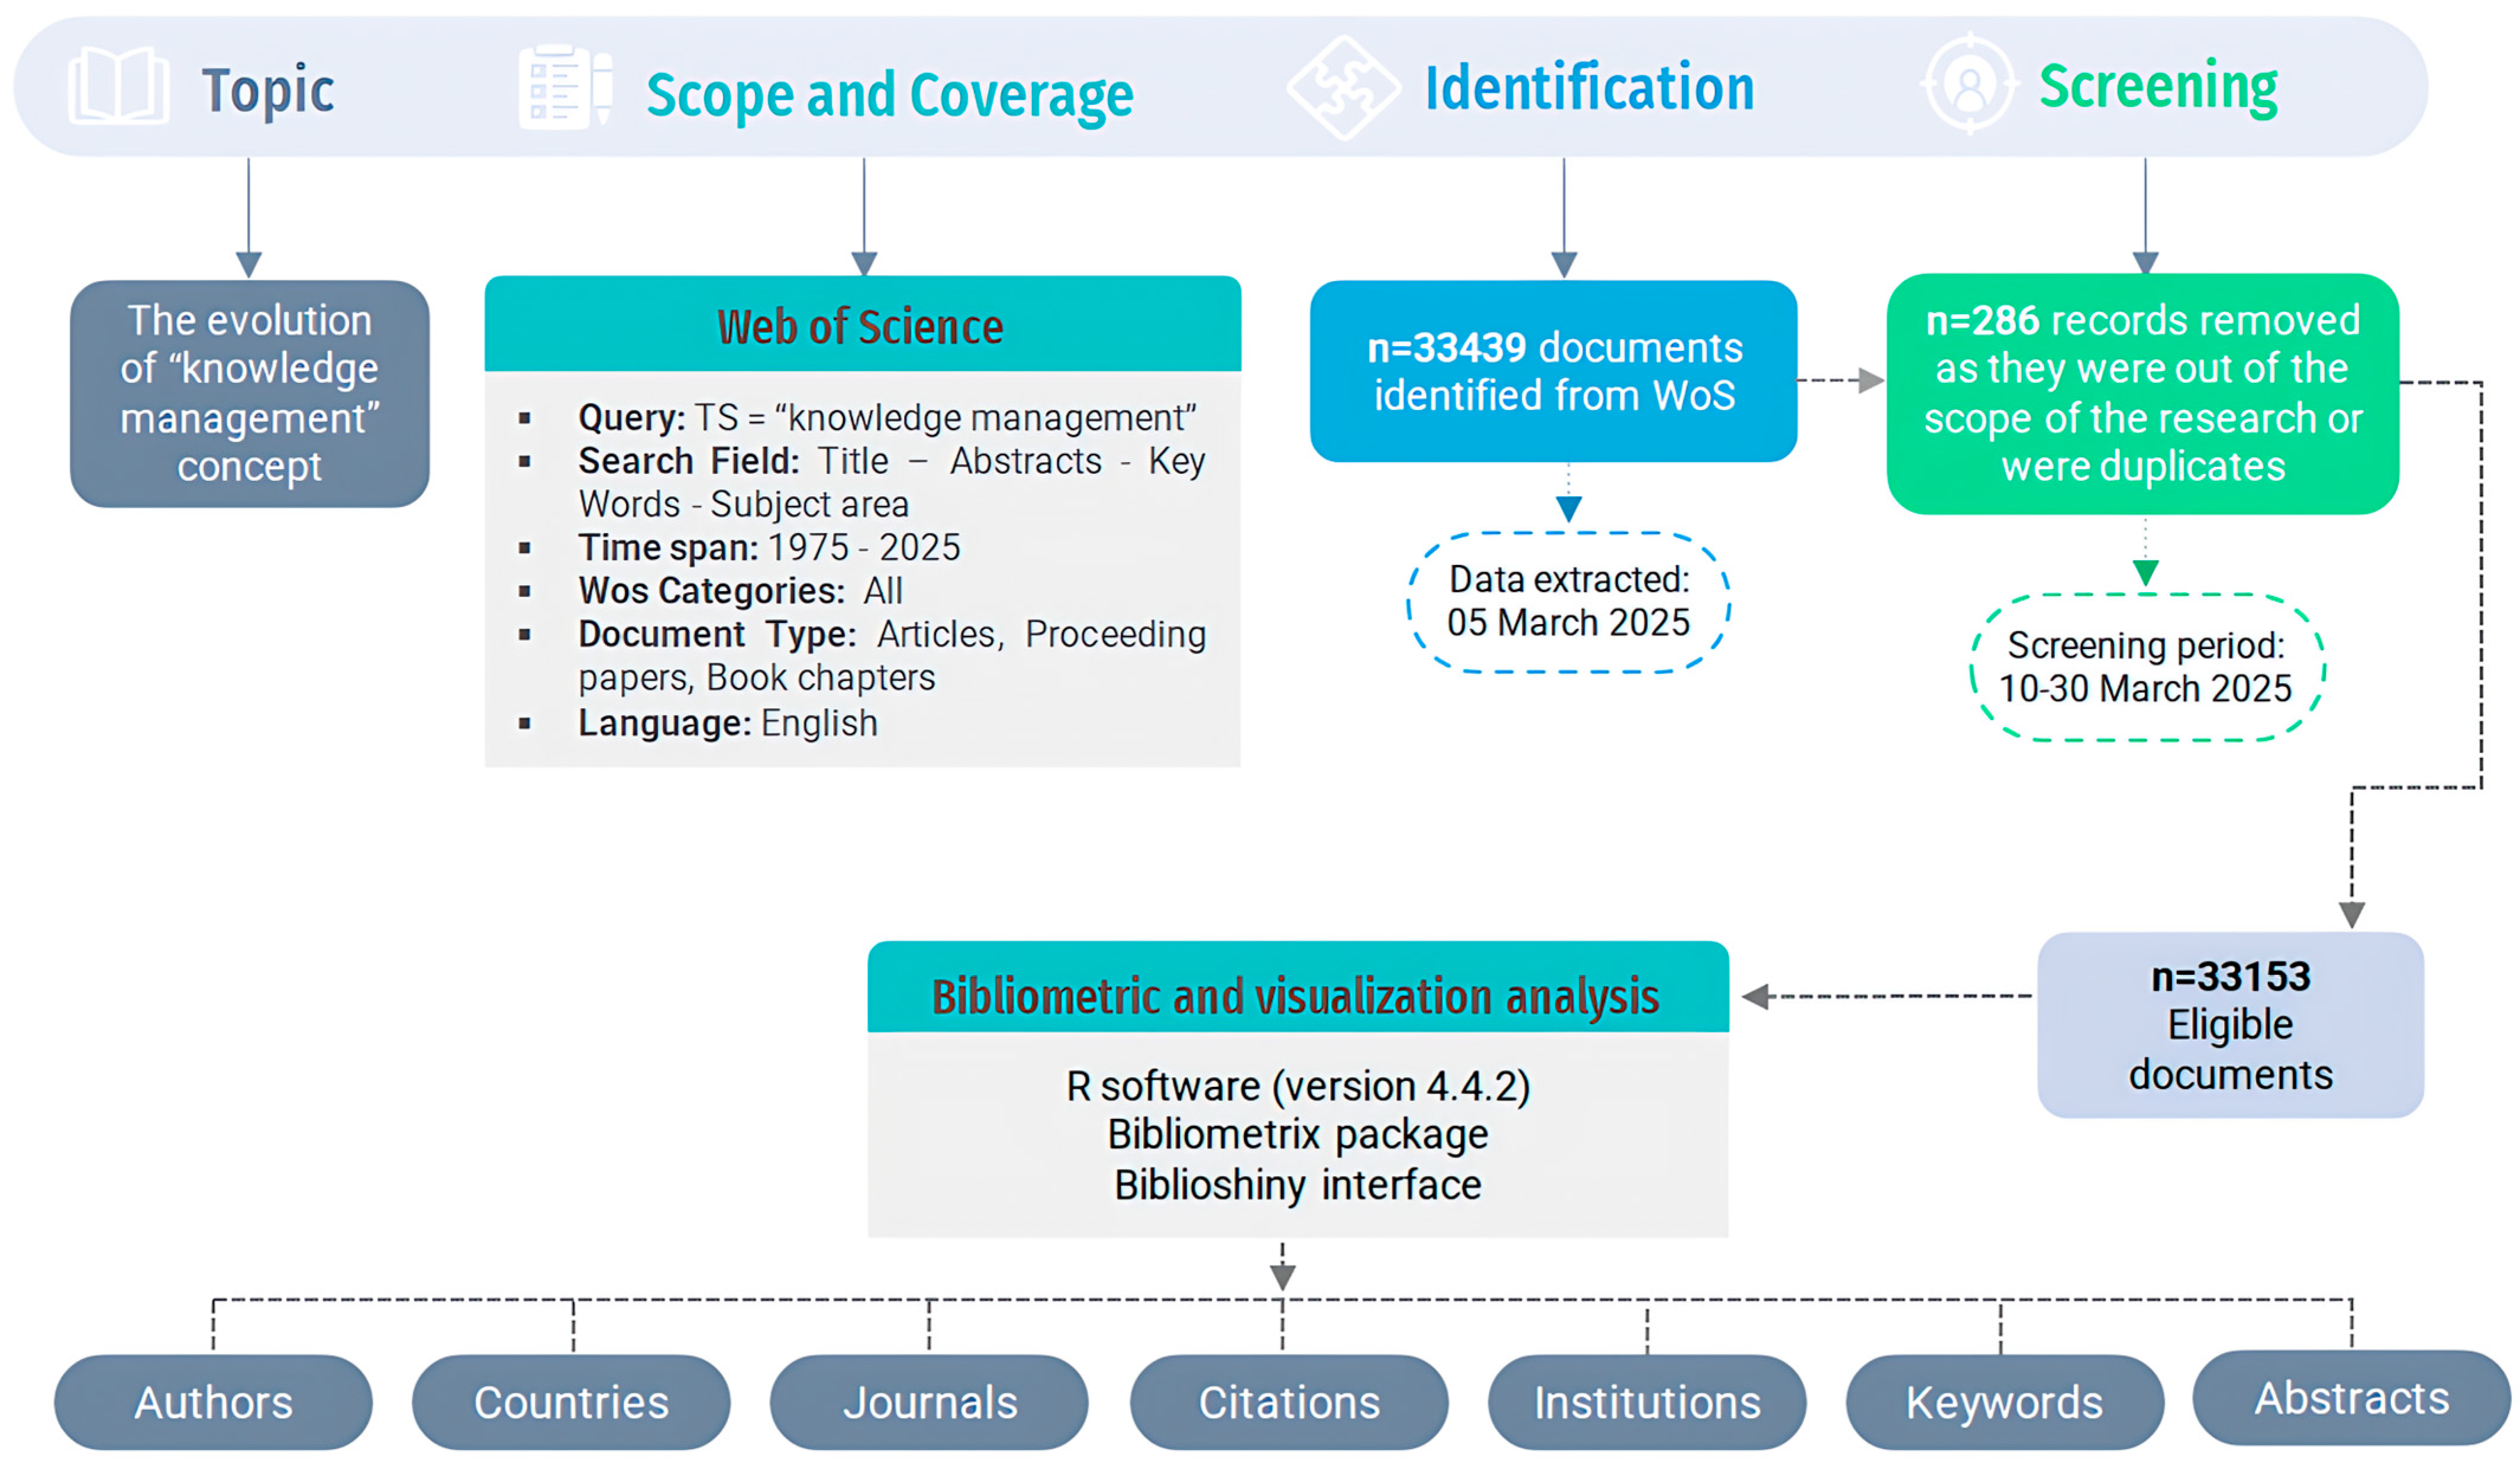
Task: Click the checklist clipboard icon
Action: (x=564, y=87)
